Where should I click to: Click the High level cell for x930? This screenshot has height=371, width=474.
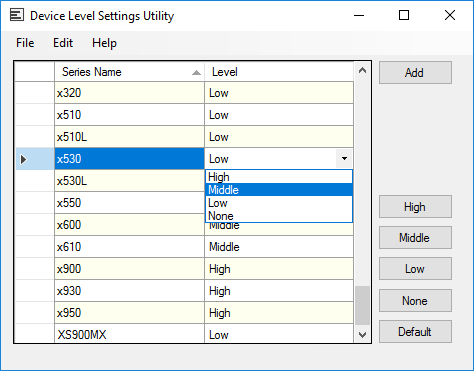point(279,291)
